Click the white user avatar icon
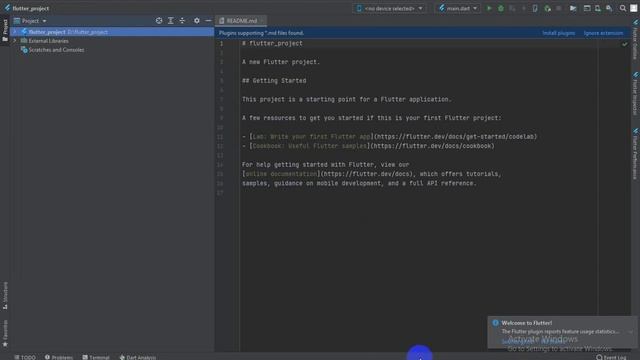Image resolution: width=640 pixels, height=360 pixels. coord(633,8)
